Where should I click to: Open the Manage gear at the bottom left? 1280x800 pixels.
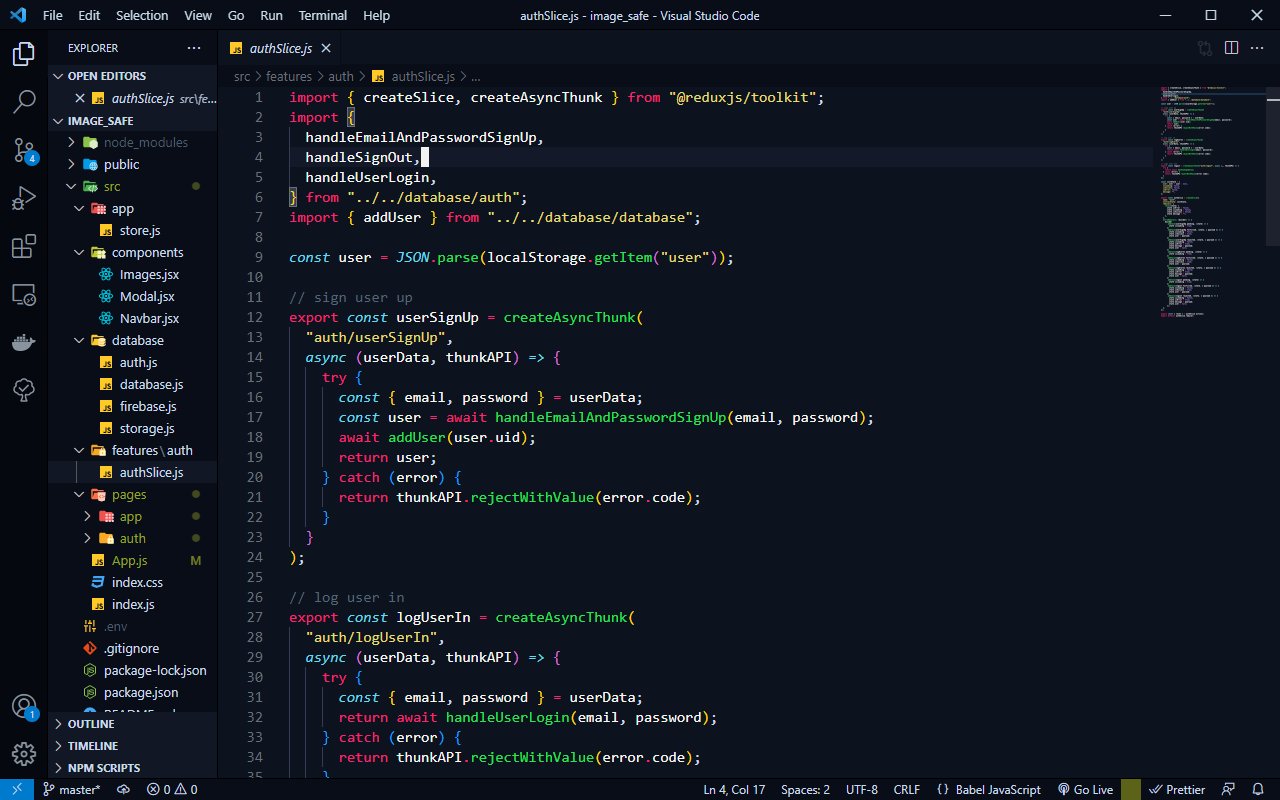point(22,753)
